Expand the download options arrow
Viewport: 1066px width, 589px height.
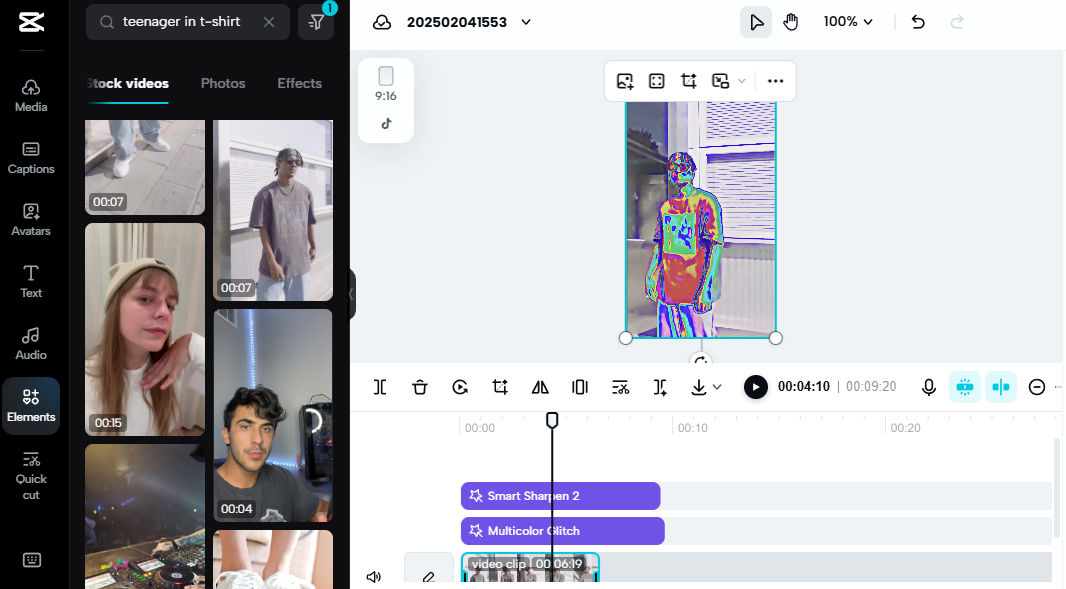click(x=717, y=387)
